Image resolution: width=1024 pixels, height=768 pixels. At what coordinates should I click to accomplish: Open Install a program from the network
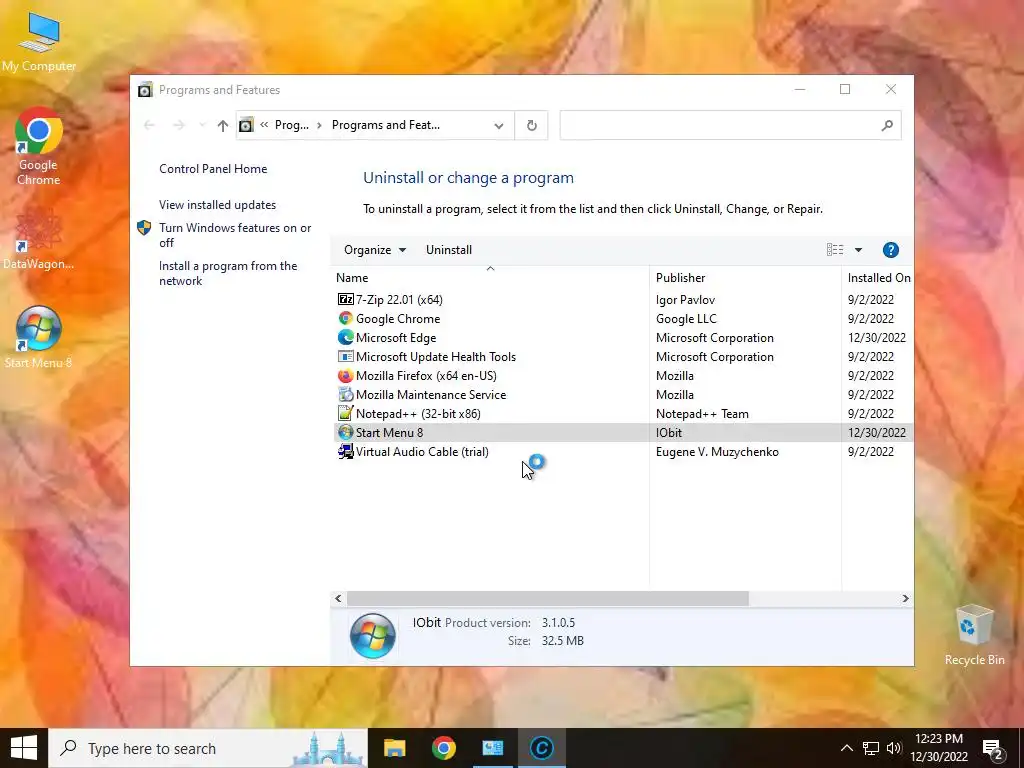pyautogui.click(x=228, y=273)
